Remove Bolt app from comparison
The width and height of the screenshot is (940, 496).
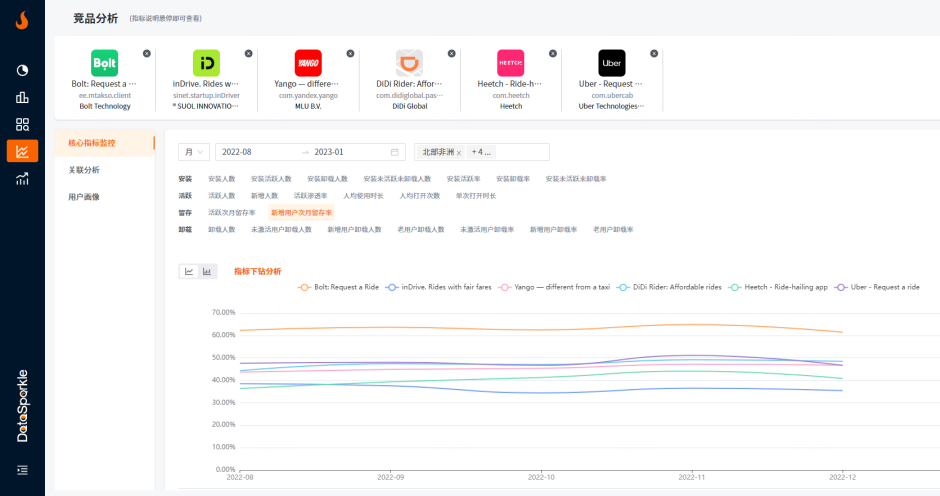(147, 53)
